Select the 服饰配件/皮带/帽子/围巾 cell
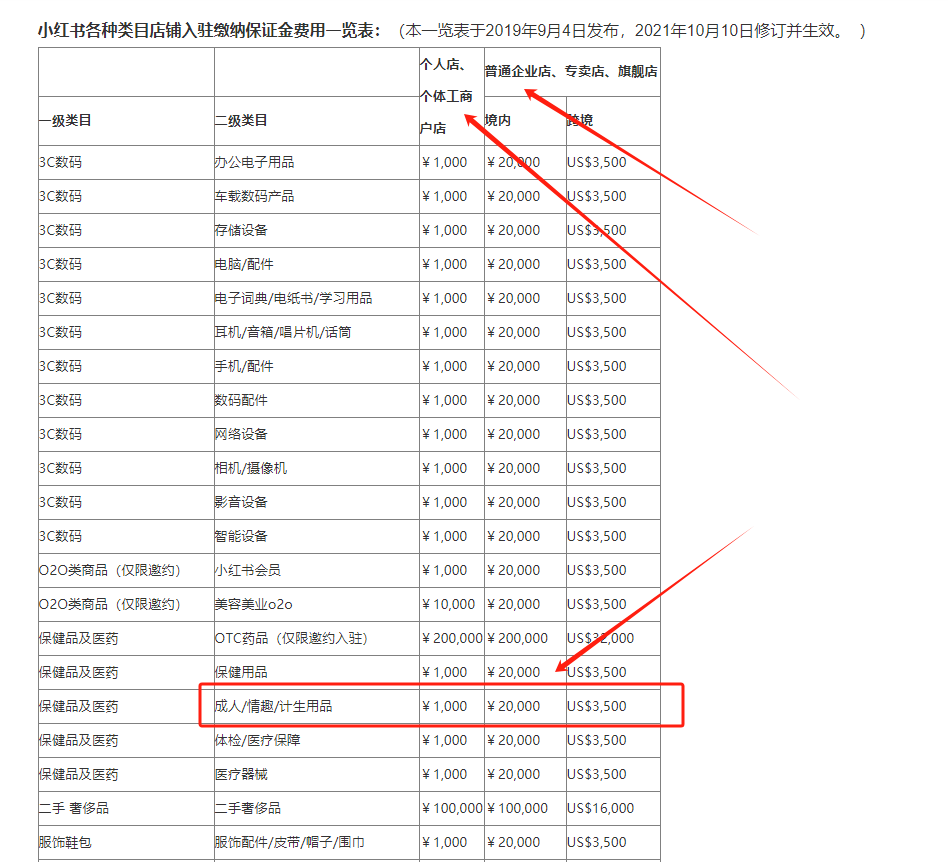The width and height of the screenshot is (948, 862). point(289,842)
